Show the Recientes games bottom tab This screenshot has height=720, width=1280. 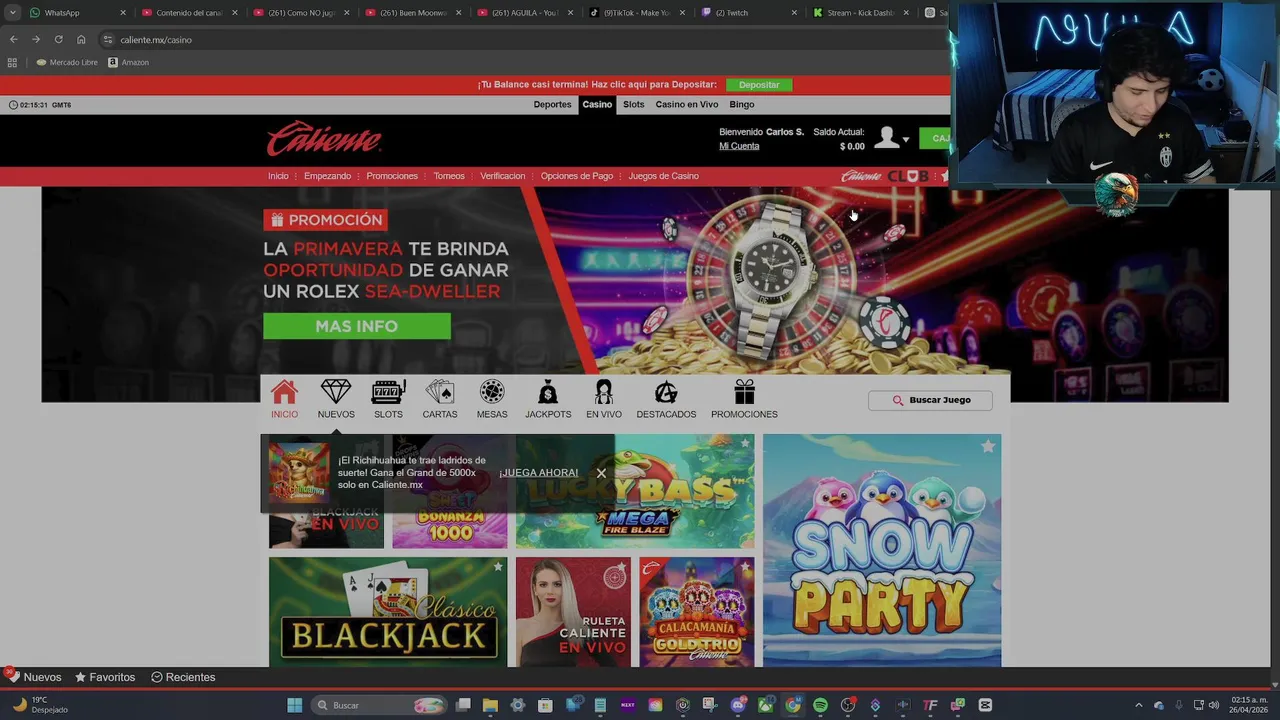point(183,677)
